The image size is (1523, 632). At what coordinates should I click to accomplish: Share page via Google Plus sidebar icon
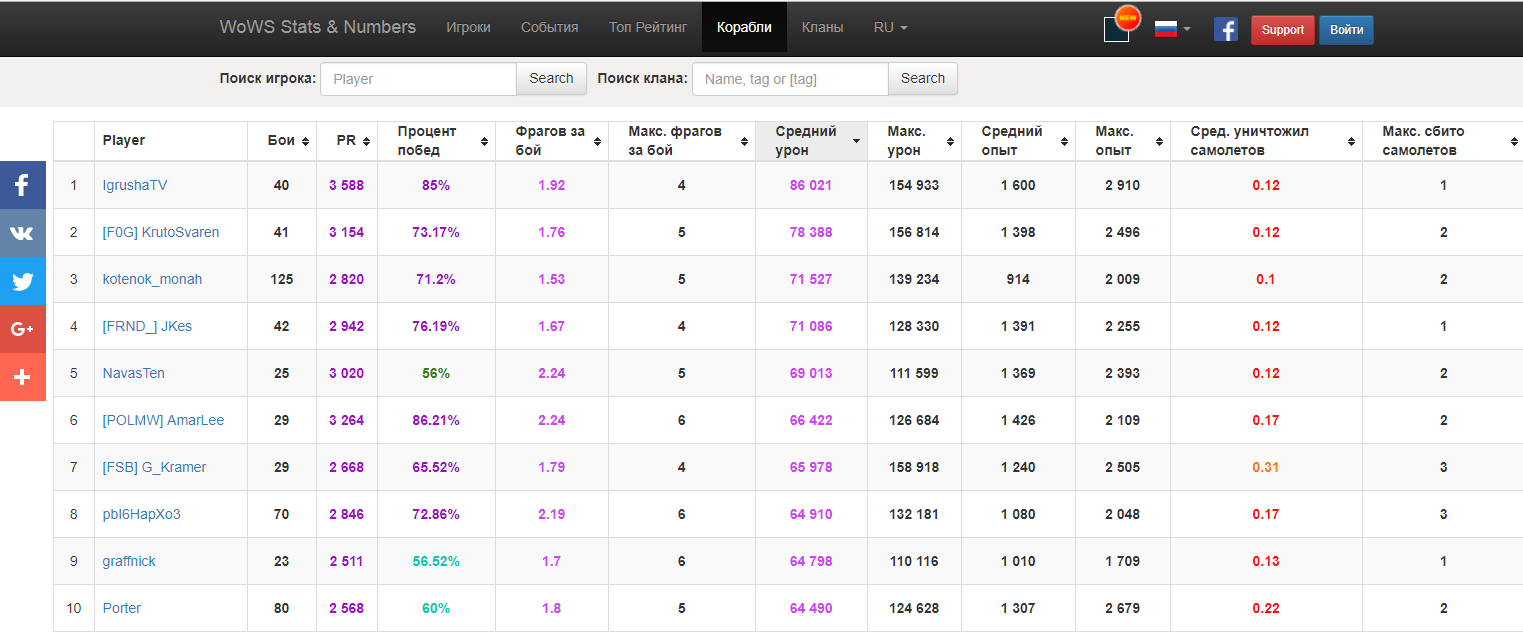coord(22,329)
